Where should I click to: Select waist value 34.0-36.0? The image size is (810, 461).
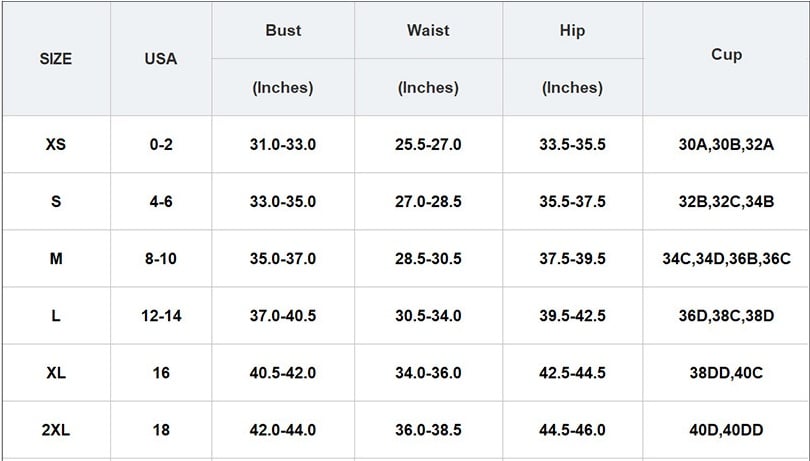coord(428,373)
